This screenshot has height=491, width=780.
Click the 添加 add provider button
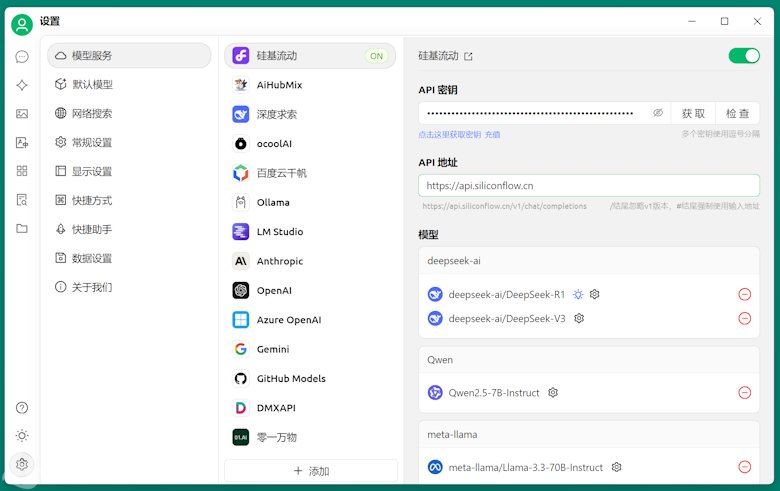(311, 471)
